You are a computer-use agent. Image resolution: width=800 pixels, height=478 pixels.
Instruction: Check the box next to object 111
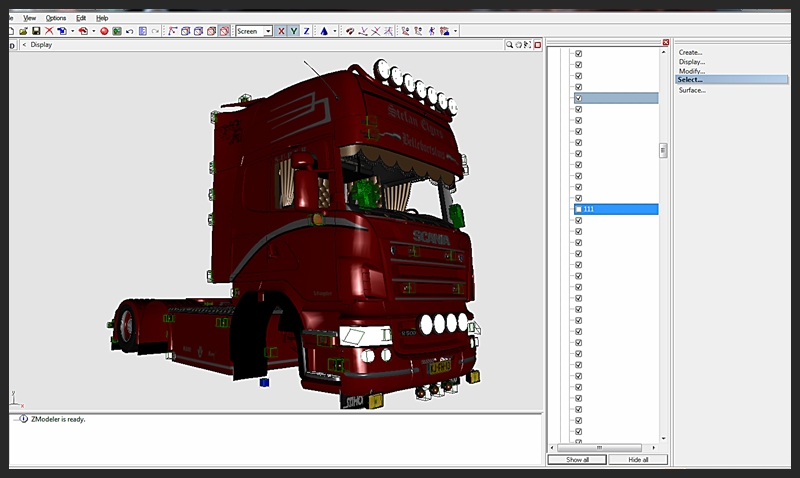579,209
